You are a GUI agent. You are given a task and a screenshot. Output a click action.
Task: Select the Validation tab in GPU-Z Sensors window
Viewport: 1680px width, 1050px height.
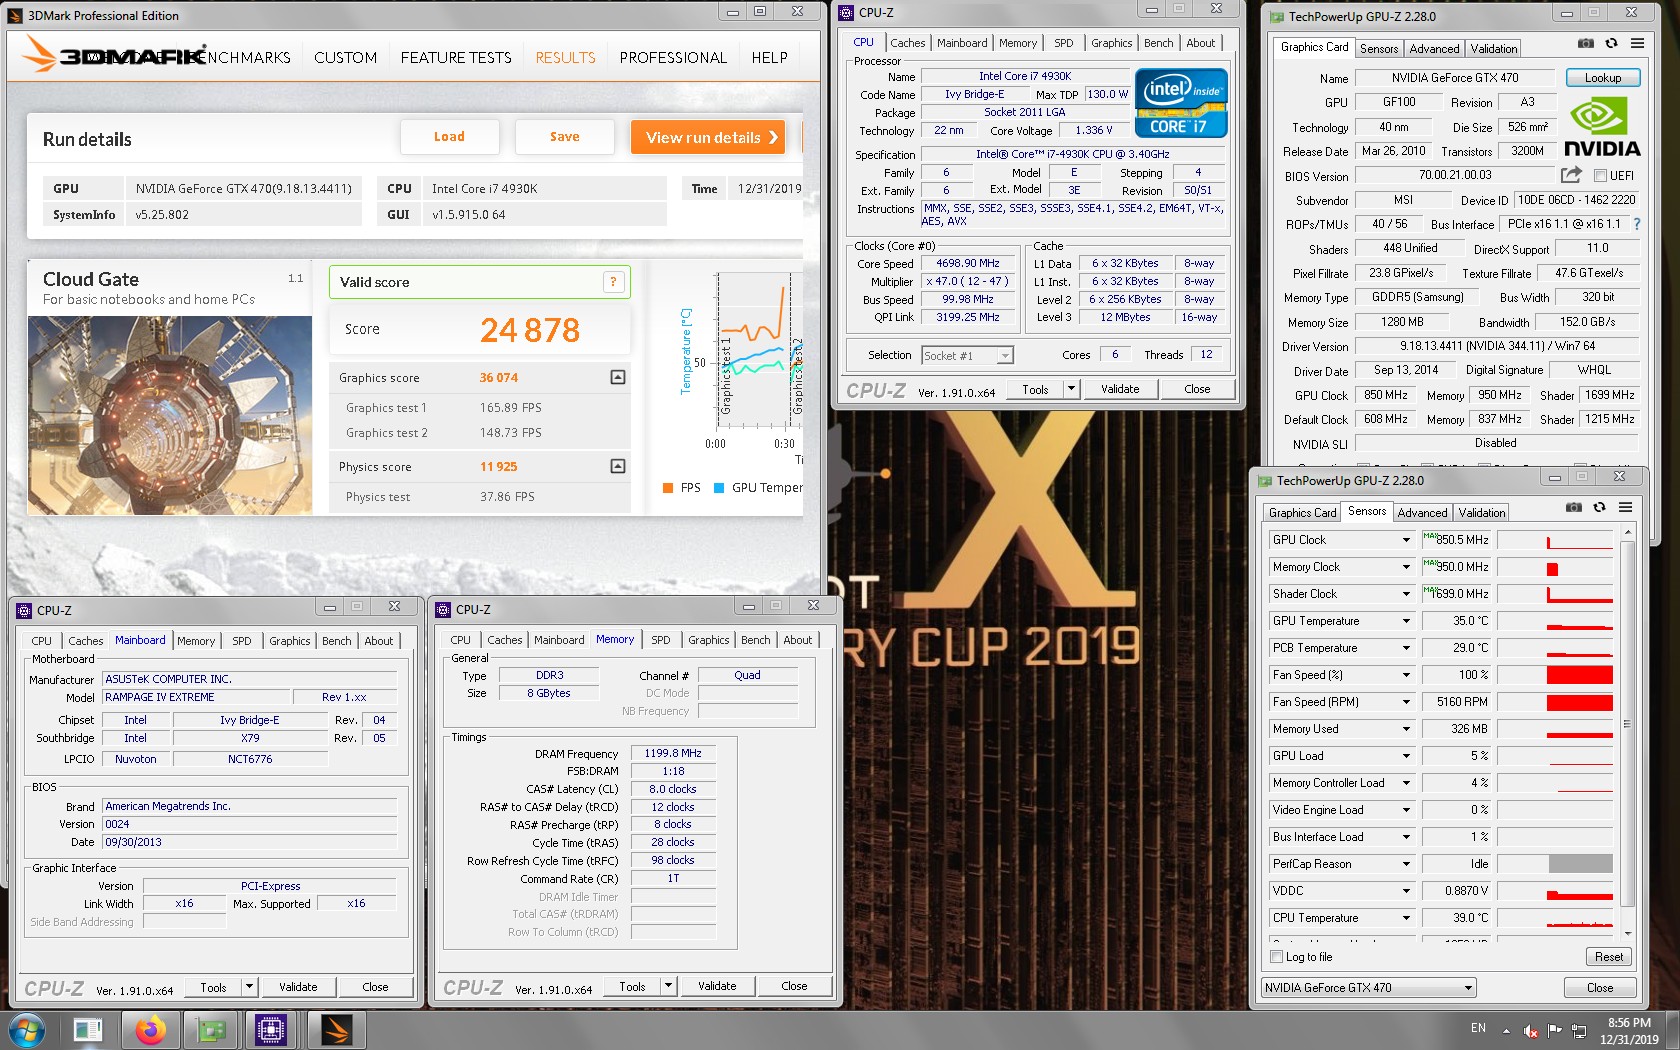[x=1481, y=512]
